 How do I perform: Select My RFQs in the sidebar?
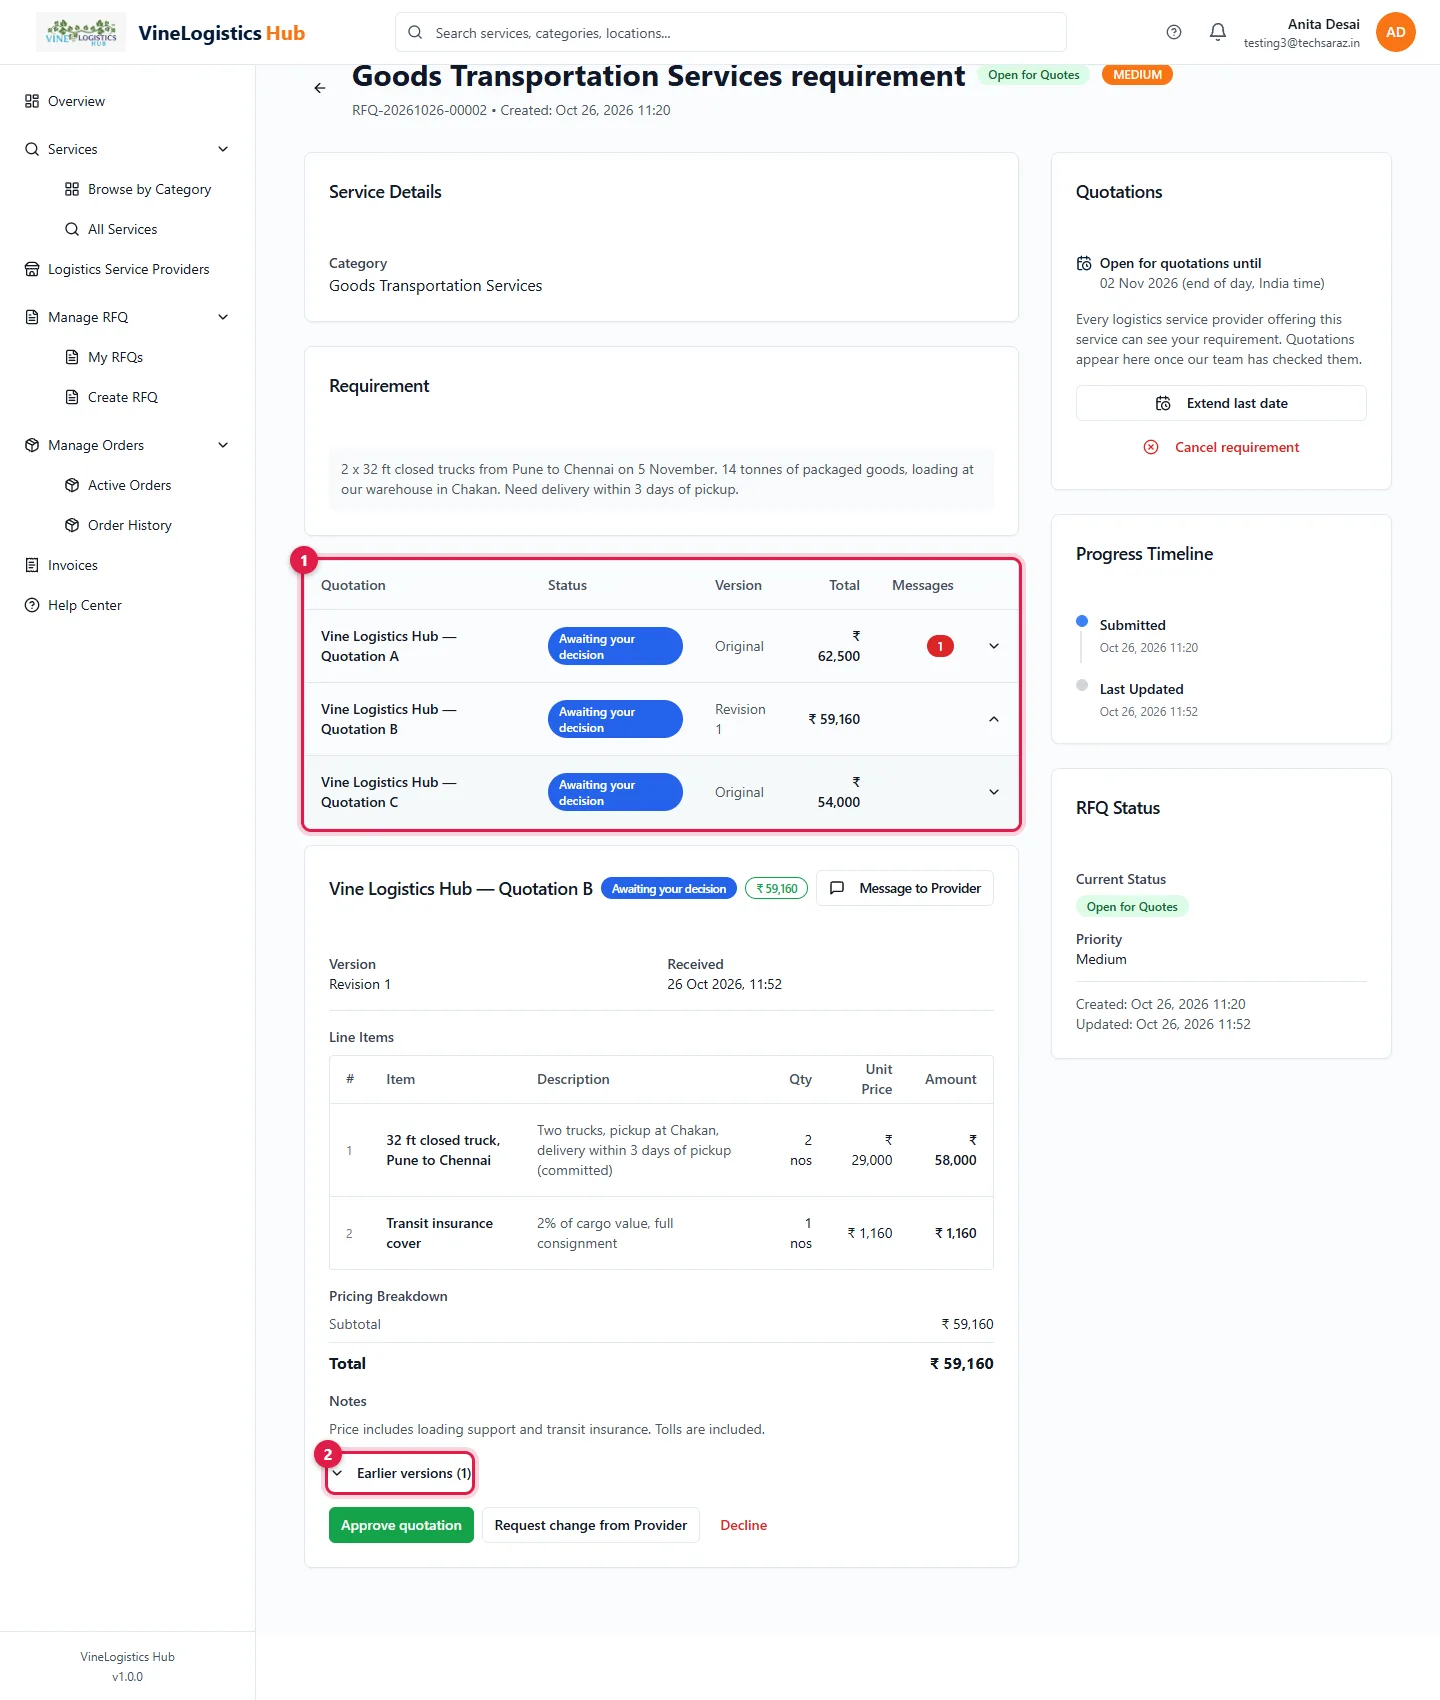pyautogui.click(x=115, y=357)
